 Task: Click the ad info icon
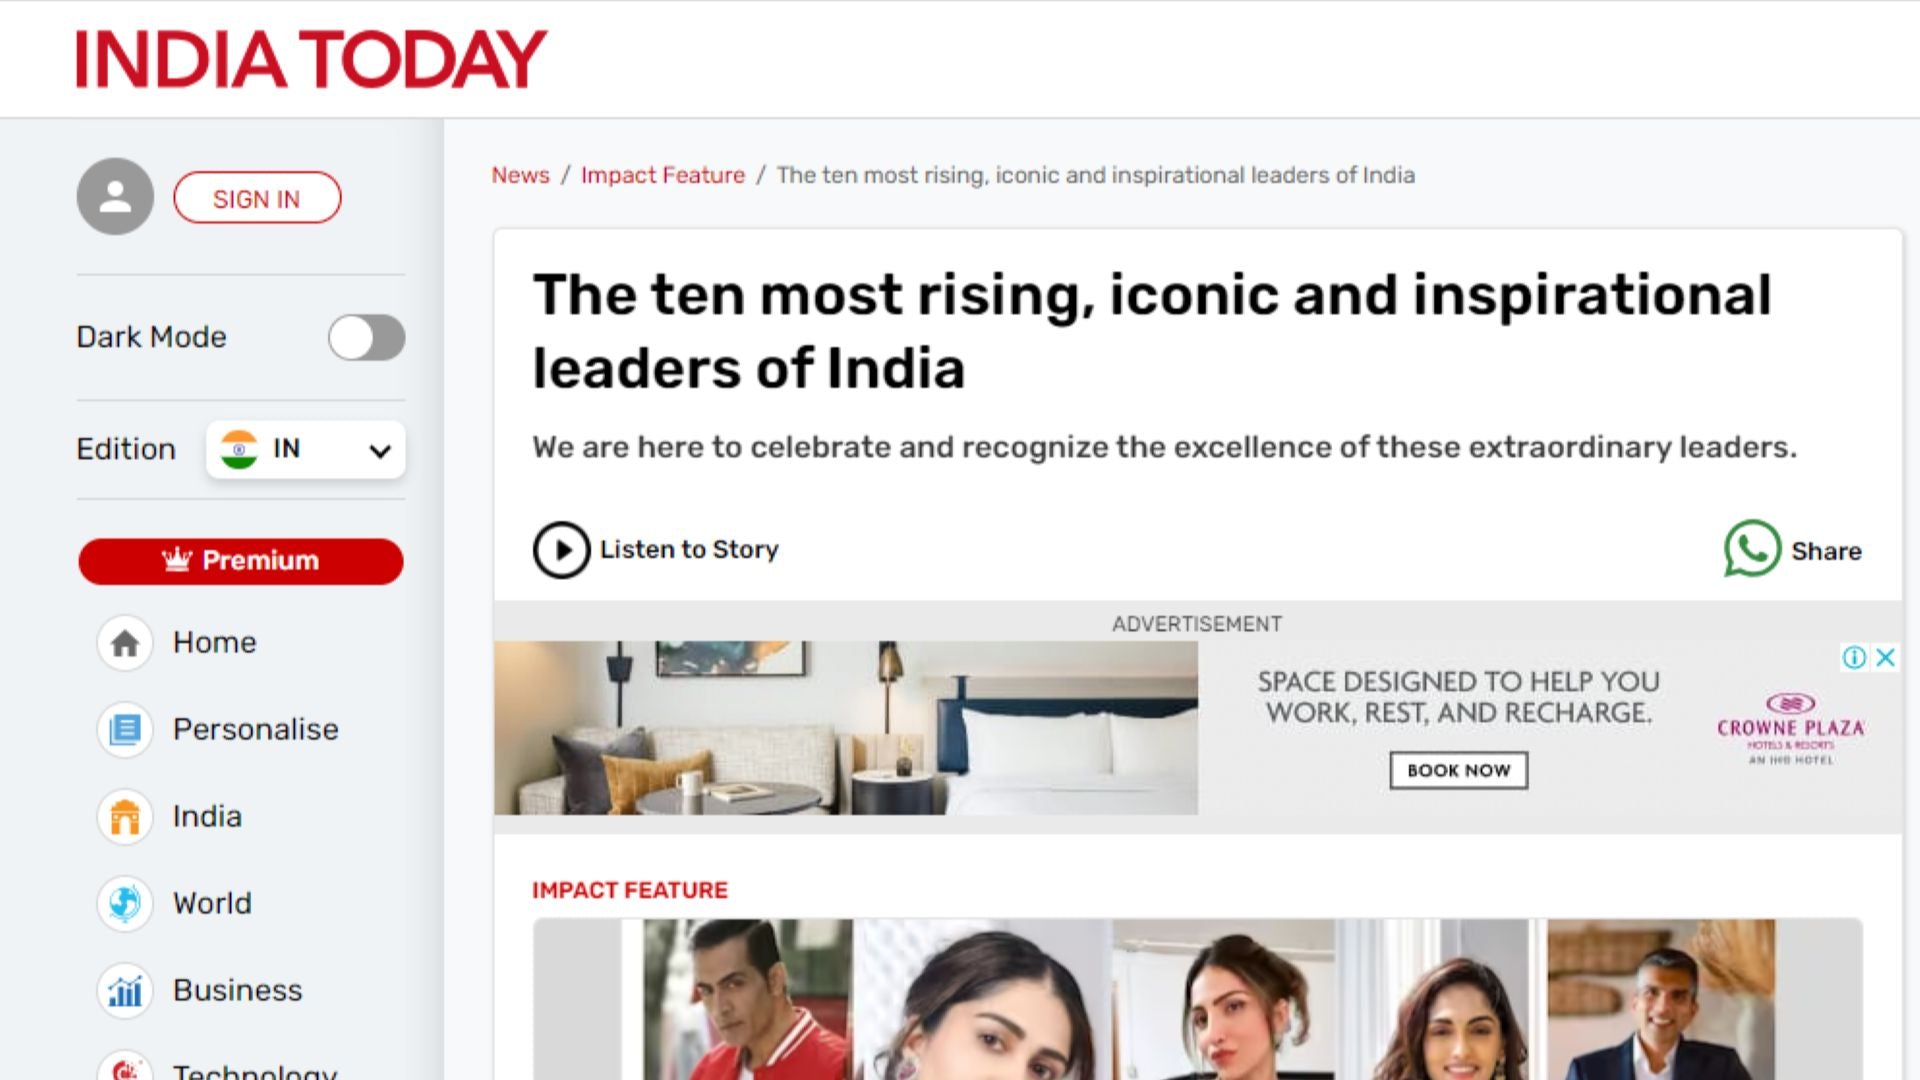(x=1854, y=657)
